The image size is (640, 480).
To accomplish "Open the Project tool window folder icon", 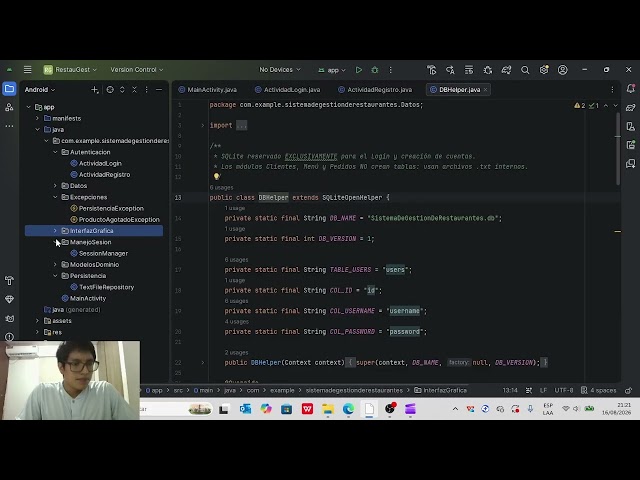I will coord(9,89).
